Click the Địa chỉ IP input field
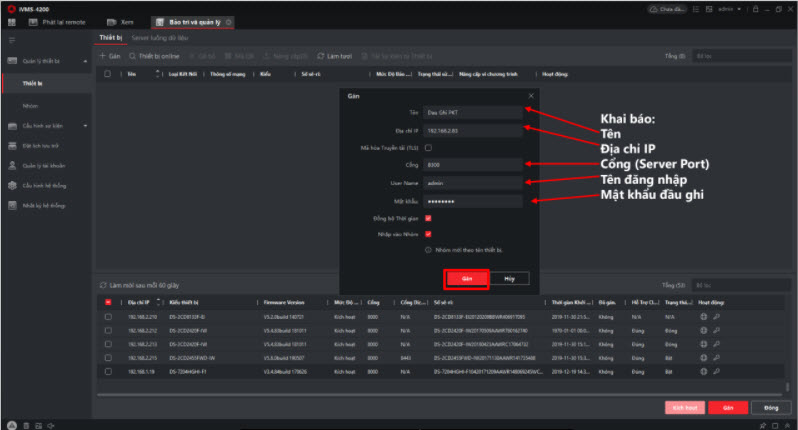 (x=472, y=130)
